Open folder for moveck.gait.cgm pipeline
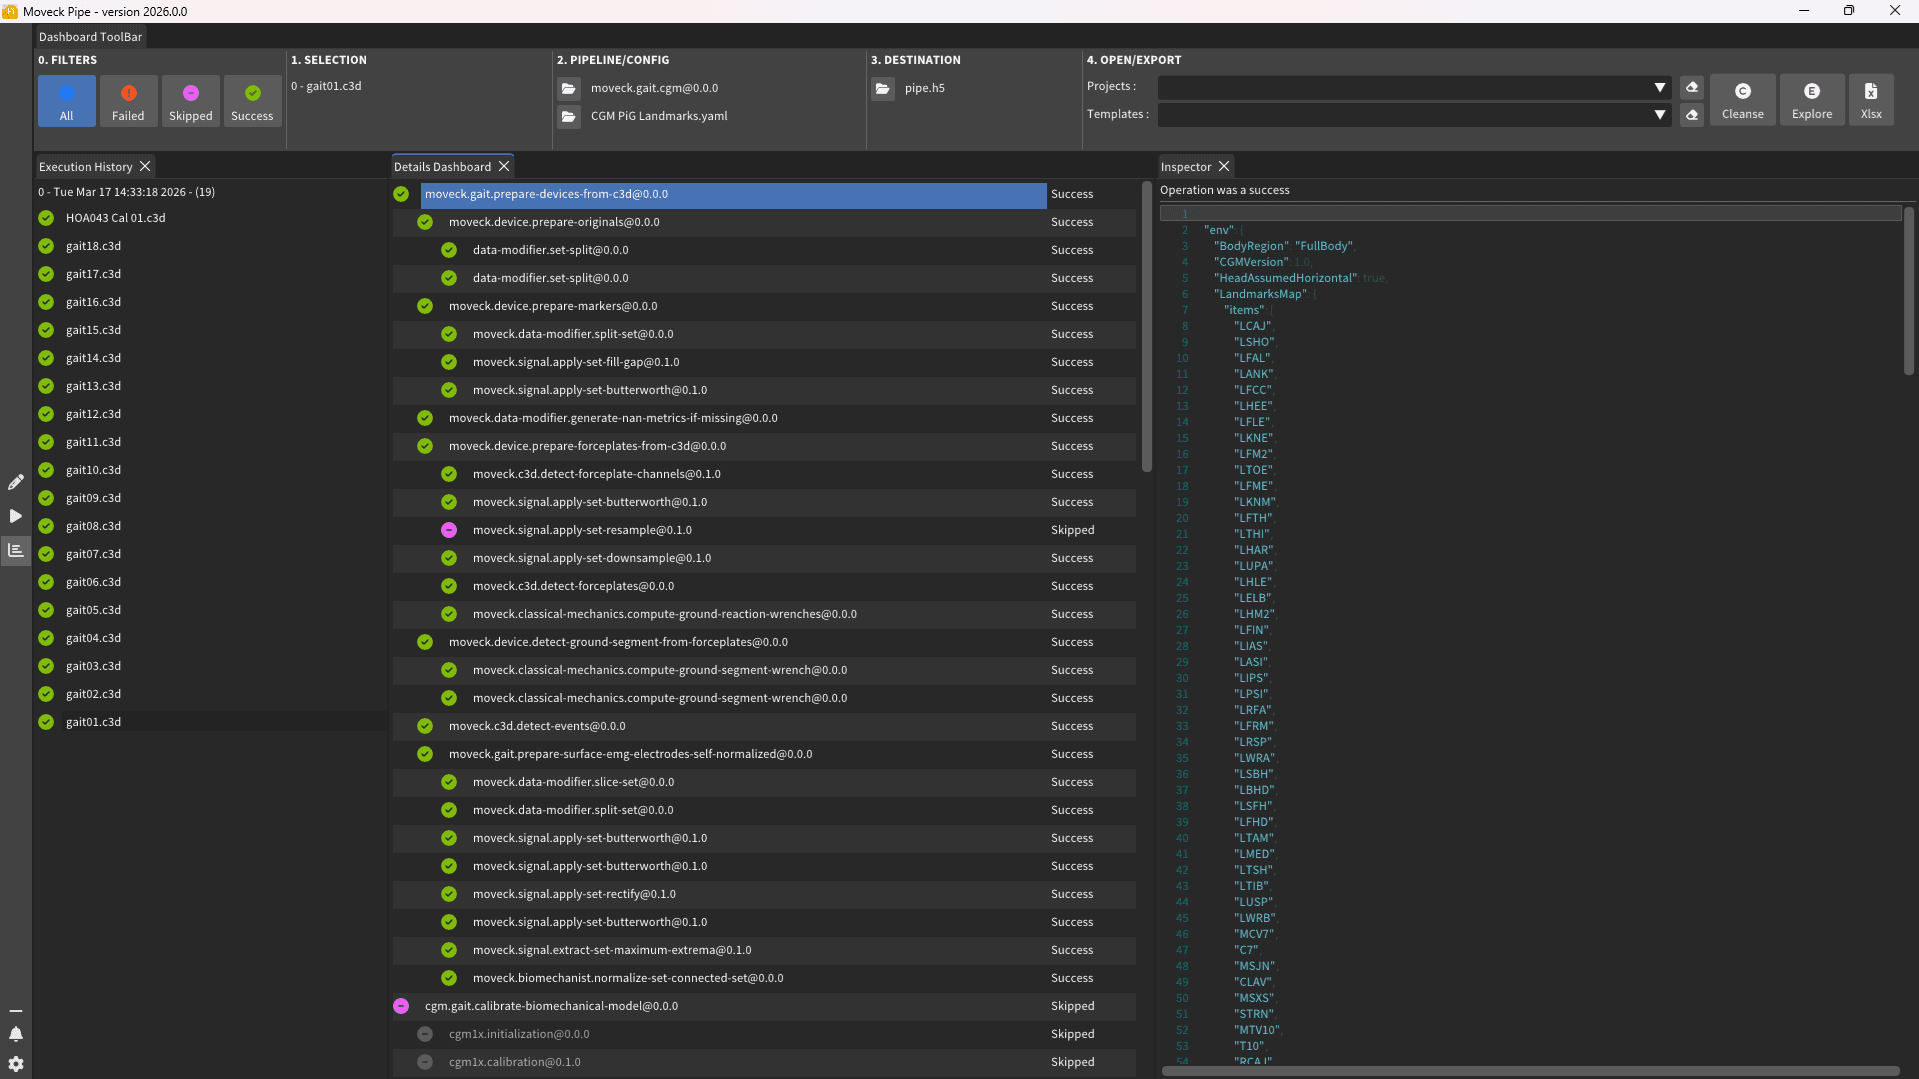The height and width of the screenshot is (1079, 1919). (x=569, y=88)
